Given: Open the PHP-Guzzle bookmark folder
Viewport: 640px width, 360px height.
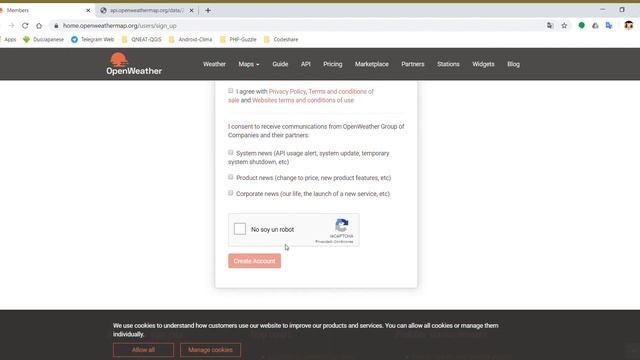Looking at the screenshot, I should click(x=238, y=40).
